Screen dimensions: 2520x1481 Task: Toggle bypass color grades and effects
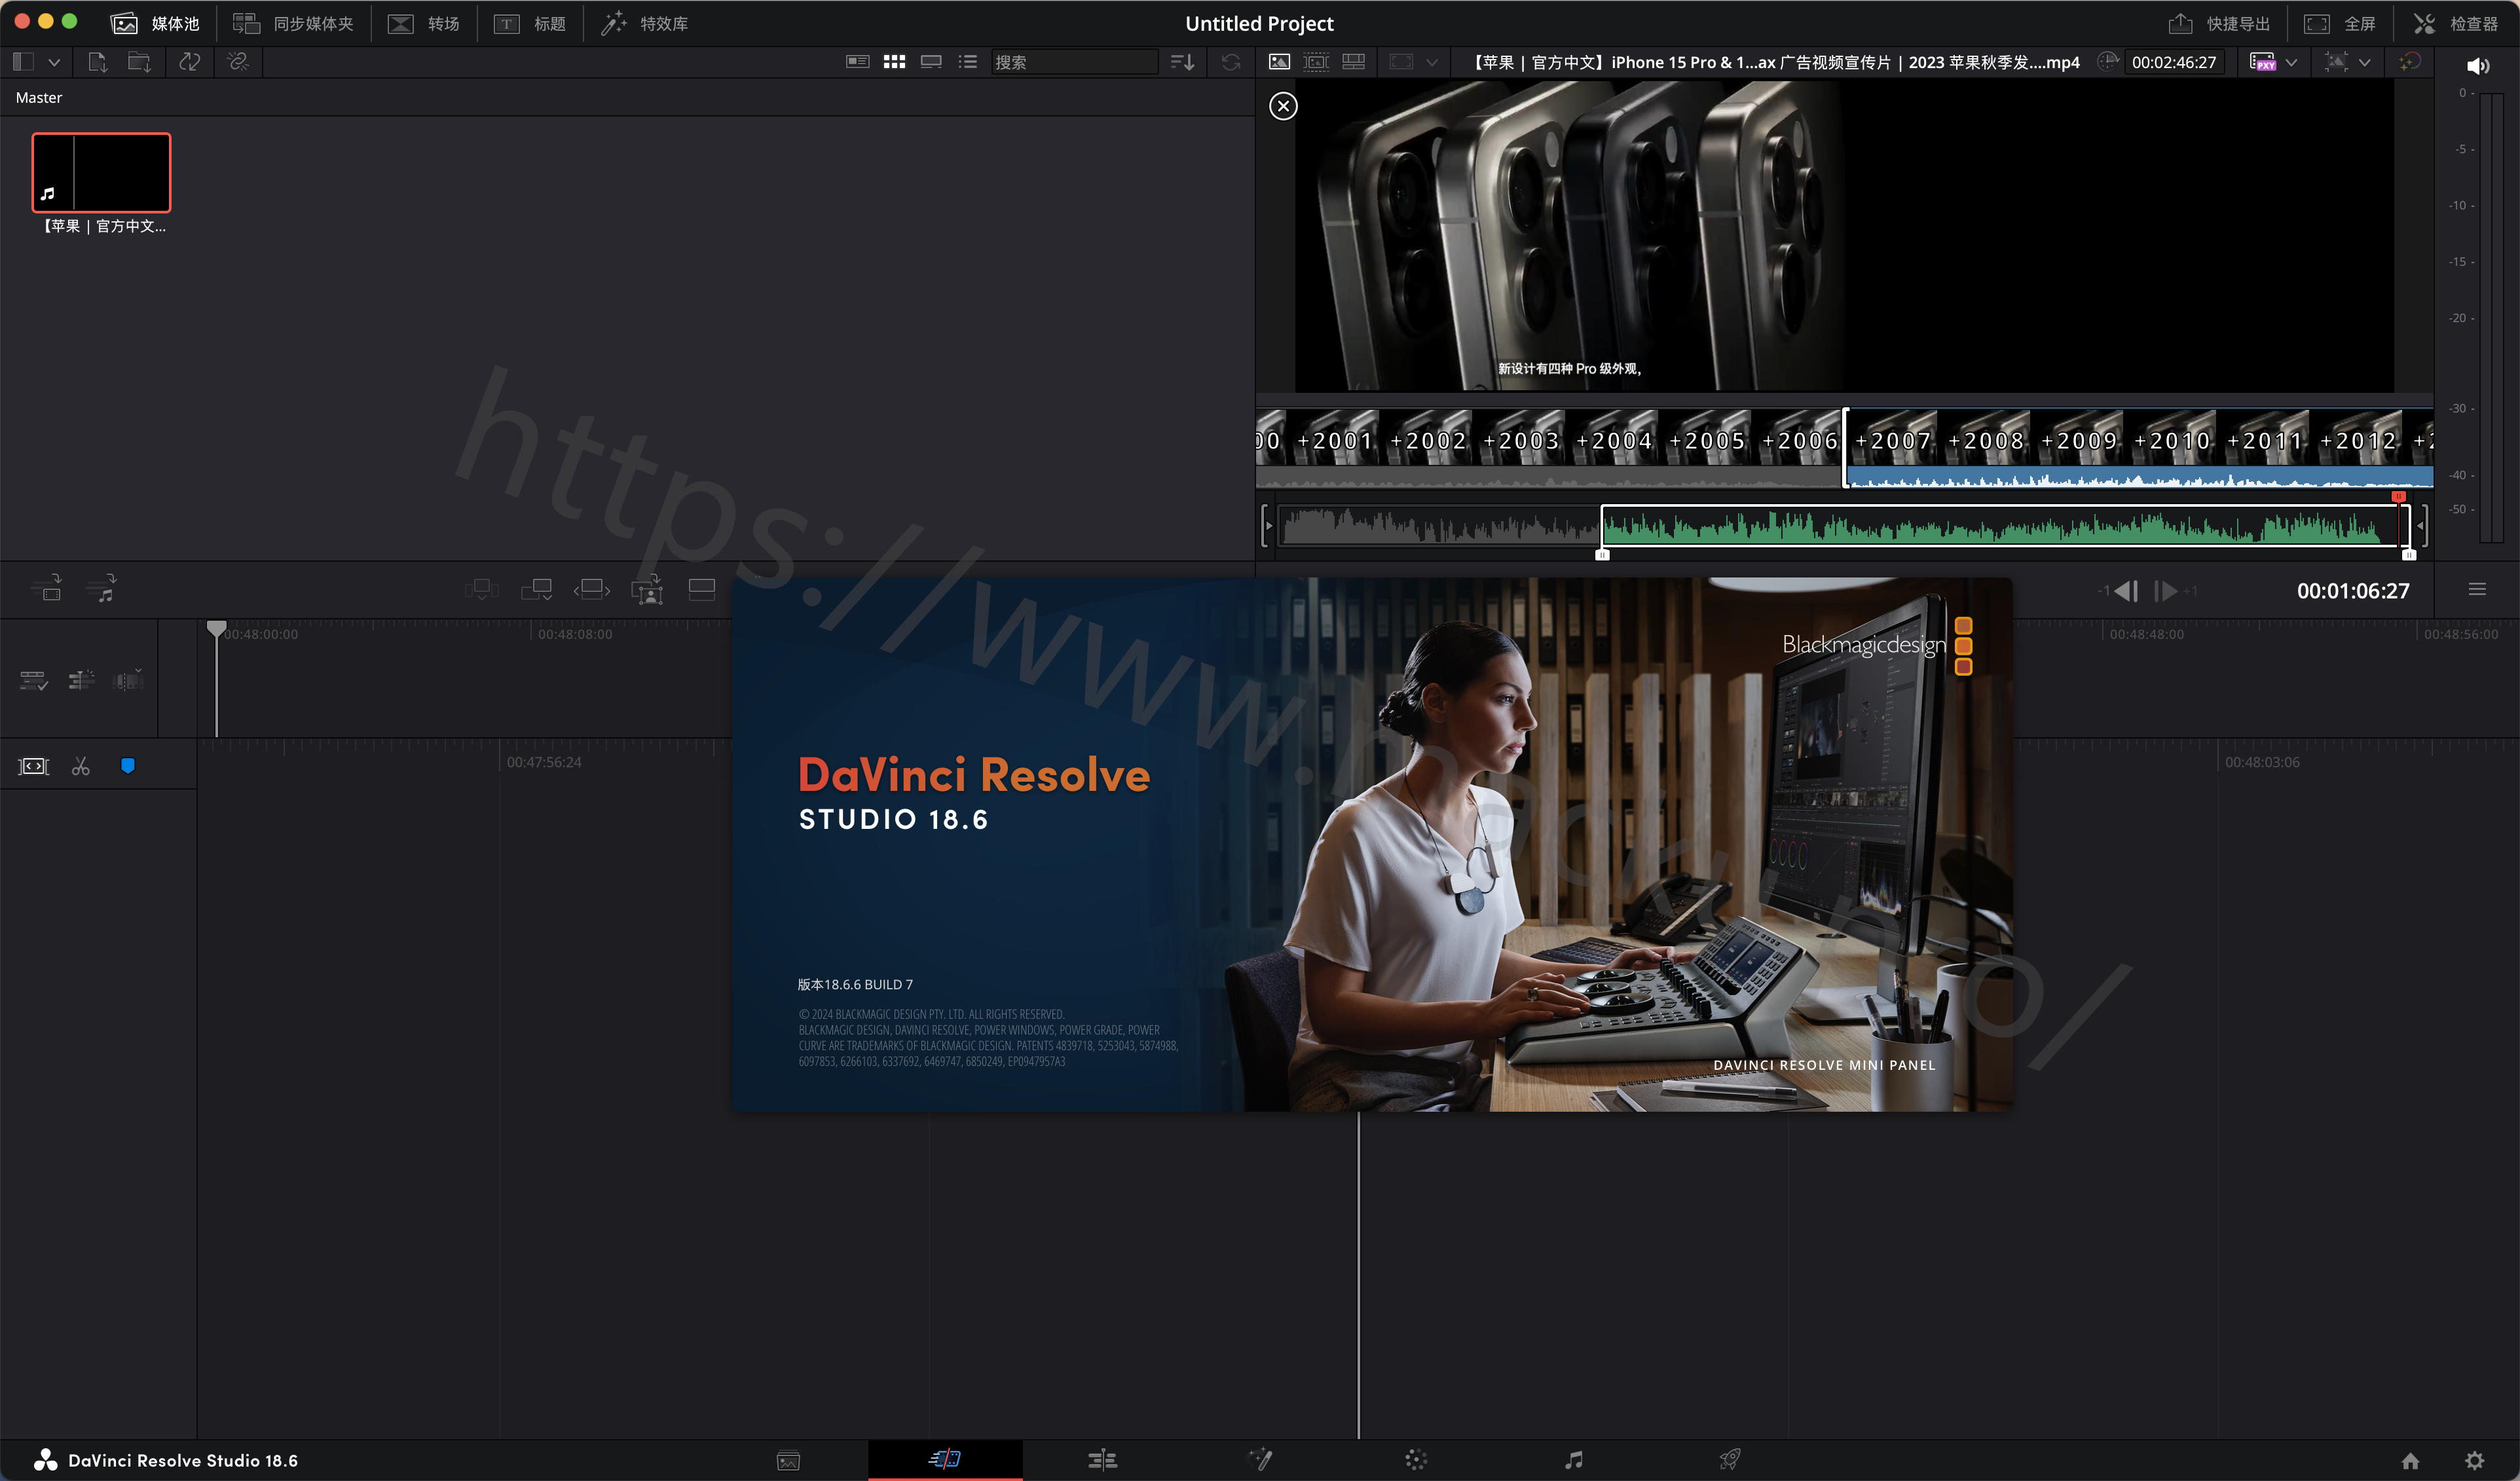tap(2410, 62)
